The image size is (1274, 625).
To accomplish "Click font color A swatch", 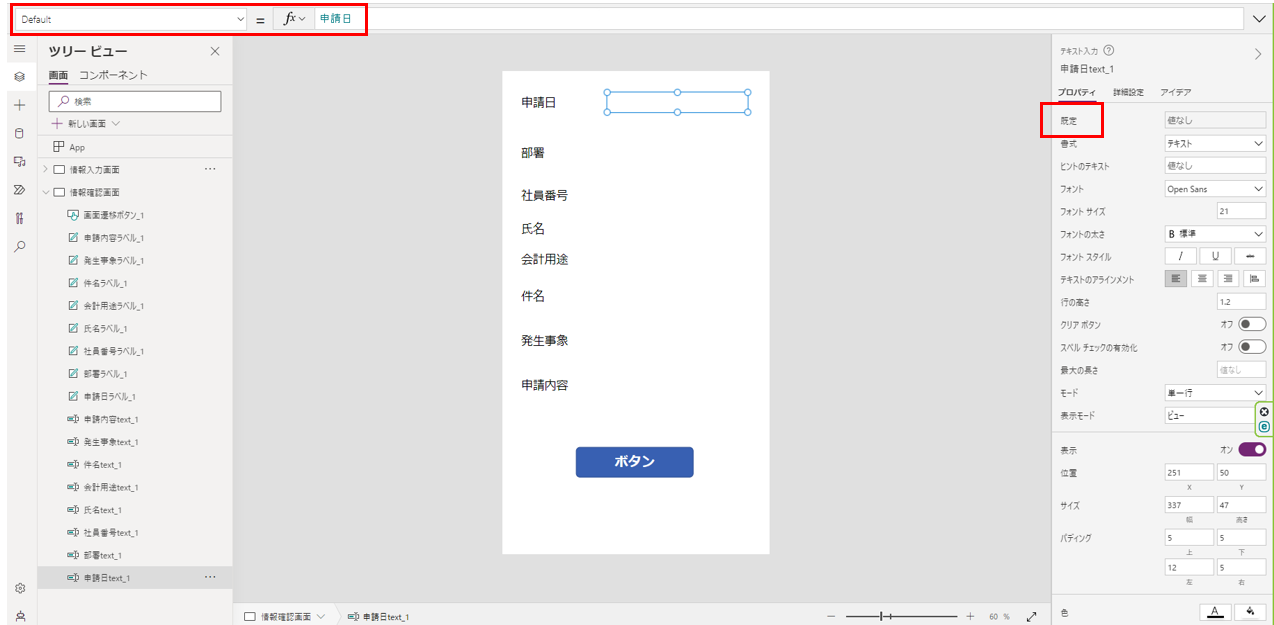I will coord(1215,612).
